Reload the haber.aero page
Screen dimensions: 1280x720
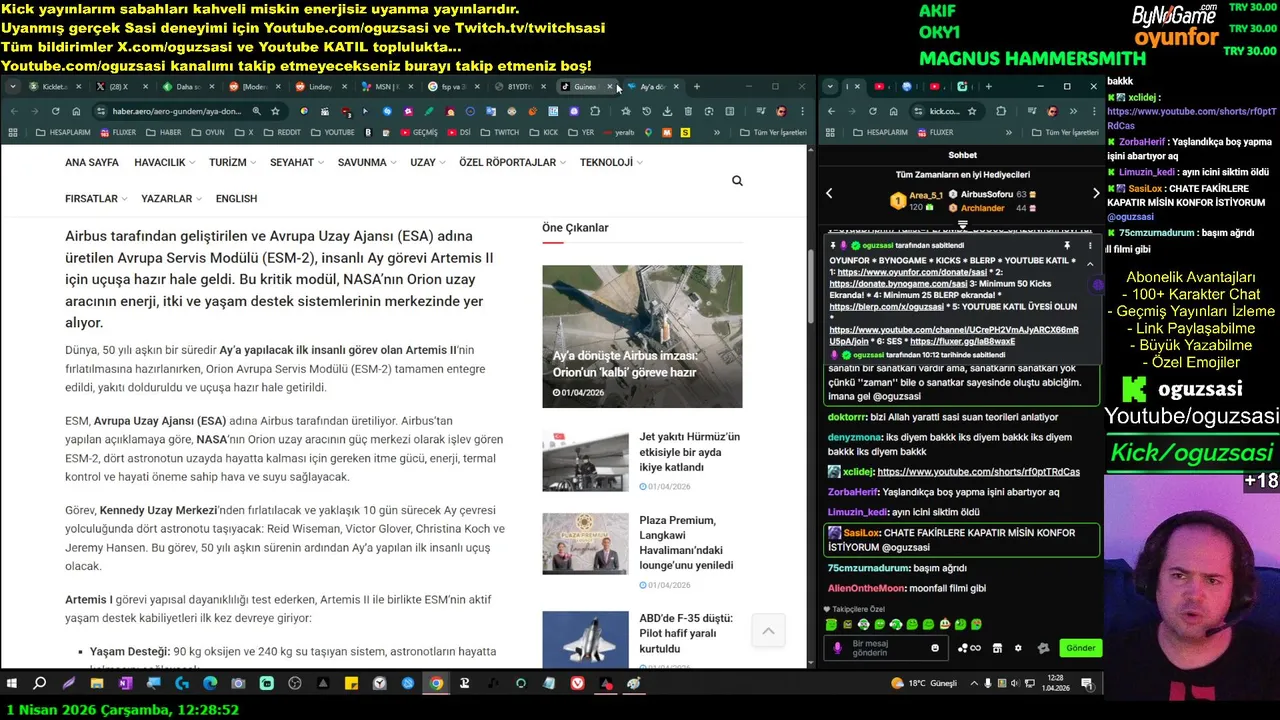coord(55,111)
